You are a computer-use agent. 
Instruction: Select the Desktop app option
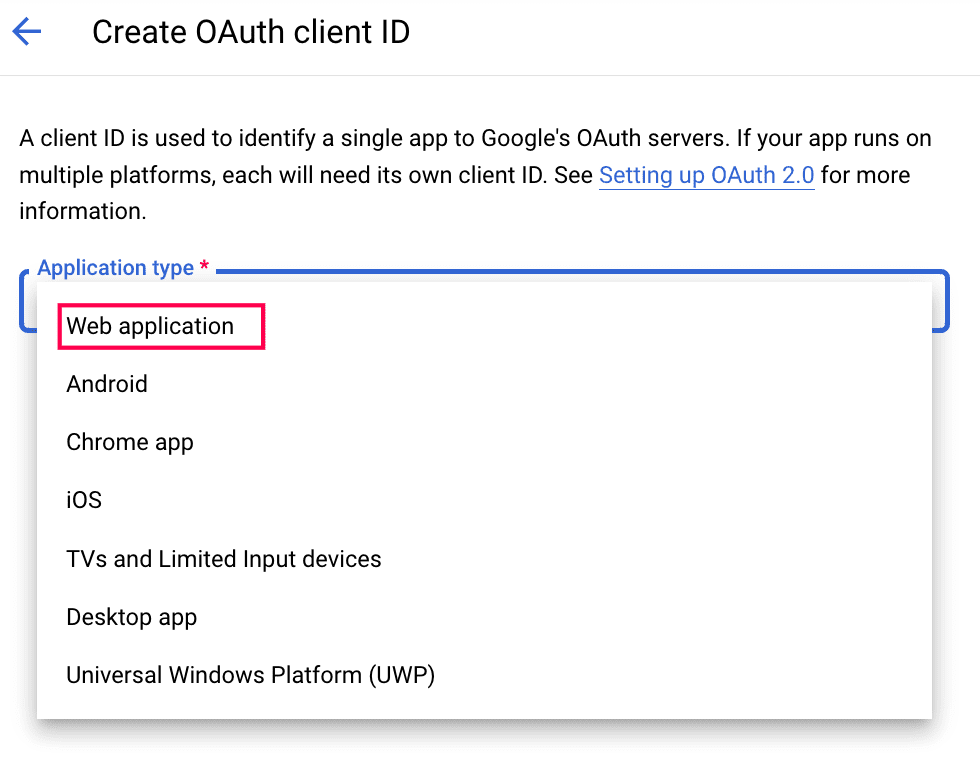(x=484, y=617)
